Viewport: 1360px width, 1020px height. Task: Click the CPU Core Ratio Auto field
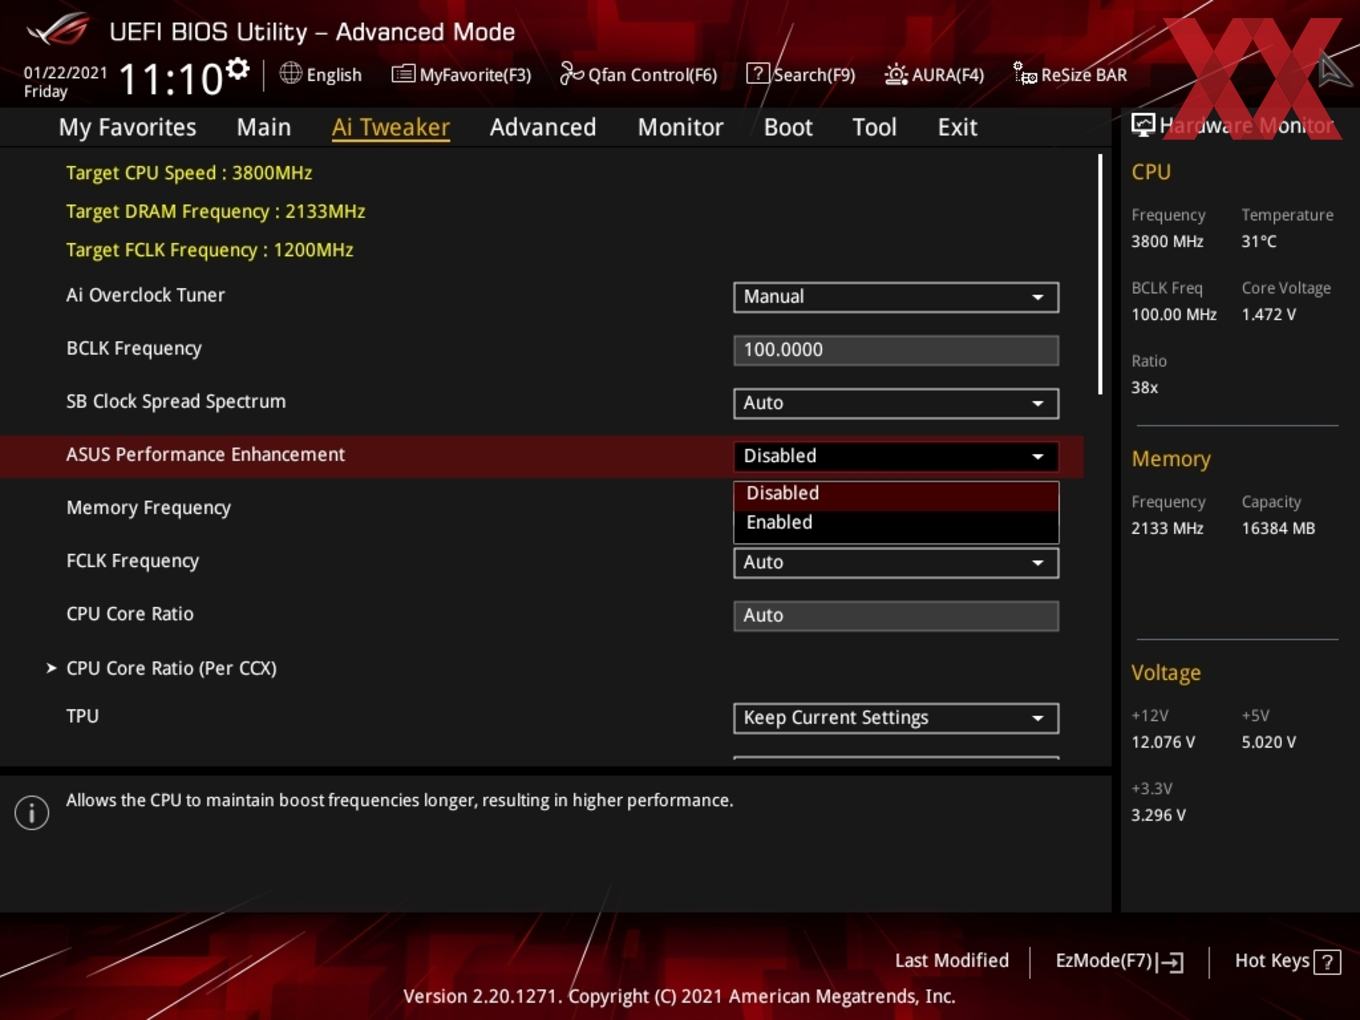(896, 616)
